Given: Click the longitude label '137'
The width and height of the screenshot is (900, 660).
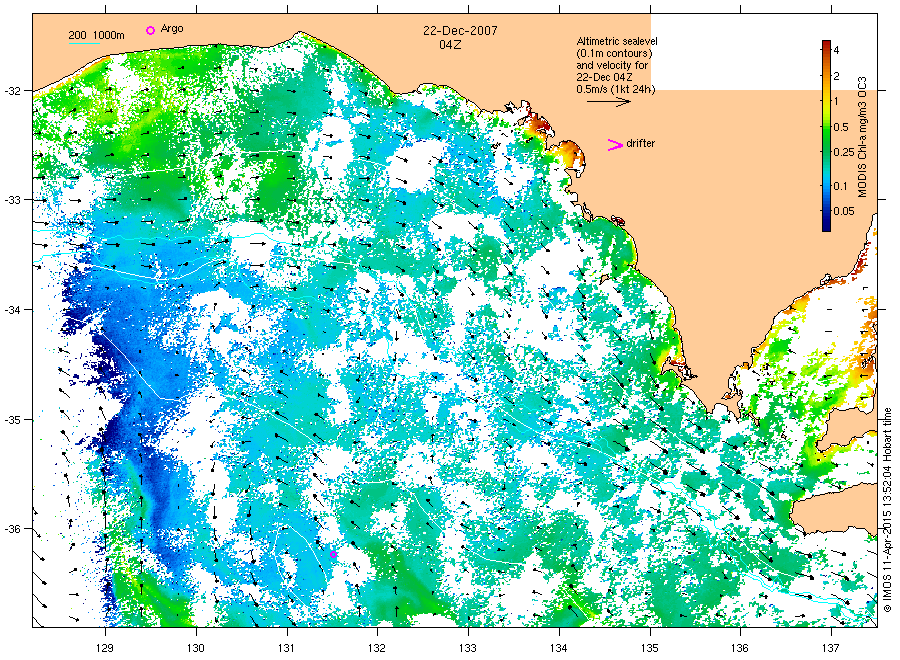Looking at the screenshot, I should 831,649.
